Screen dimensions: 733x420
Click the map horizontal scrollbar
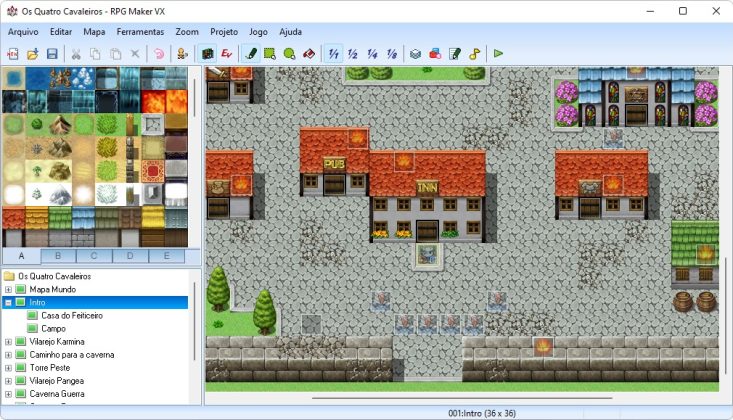click(462, 398)
